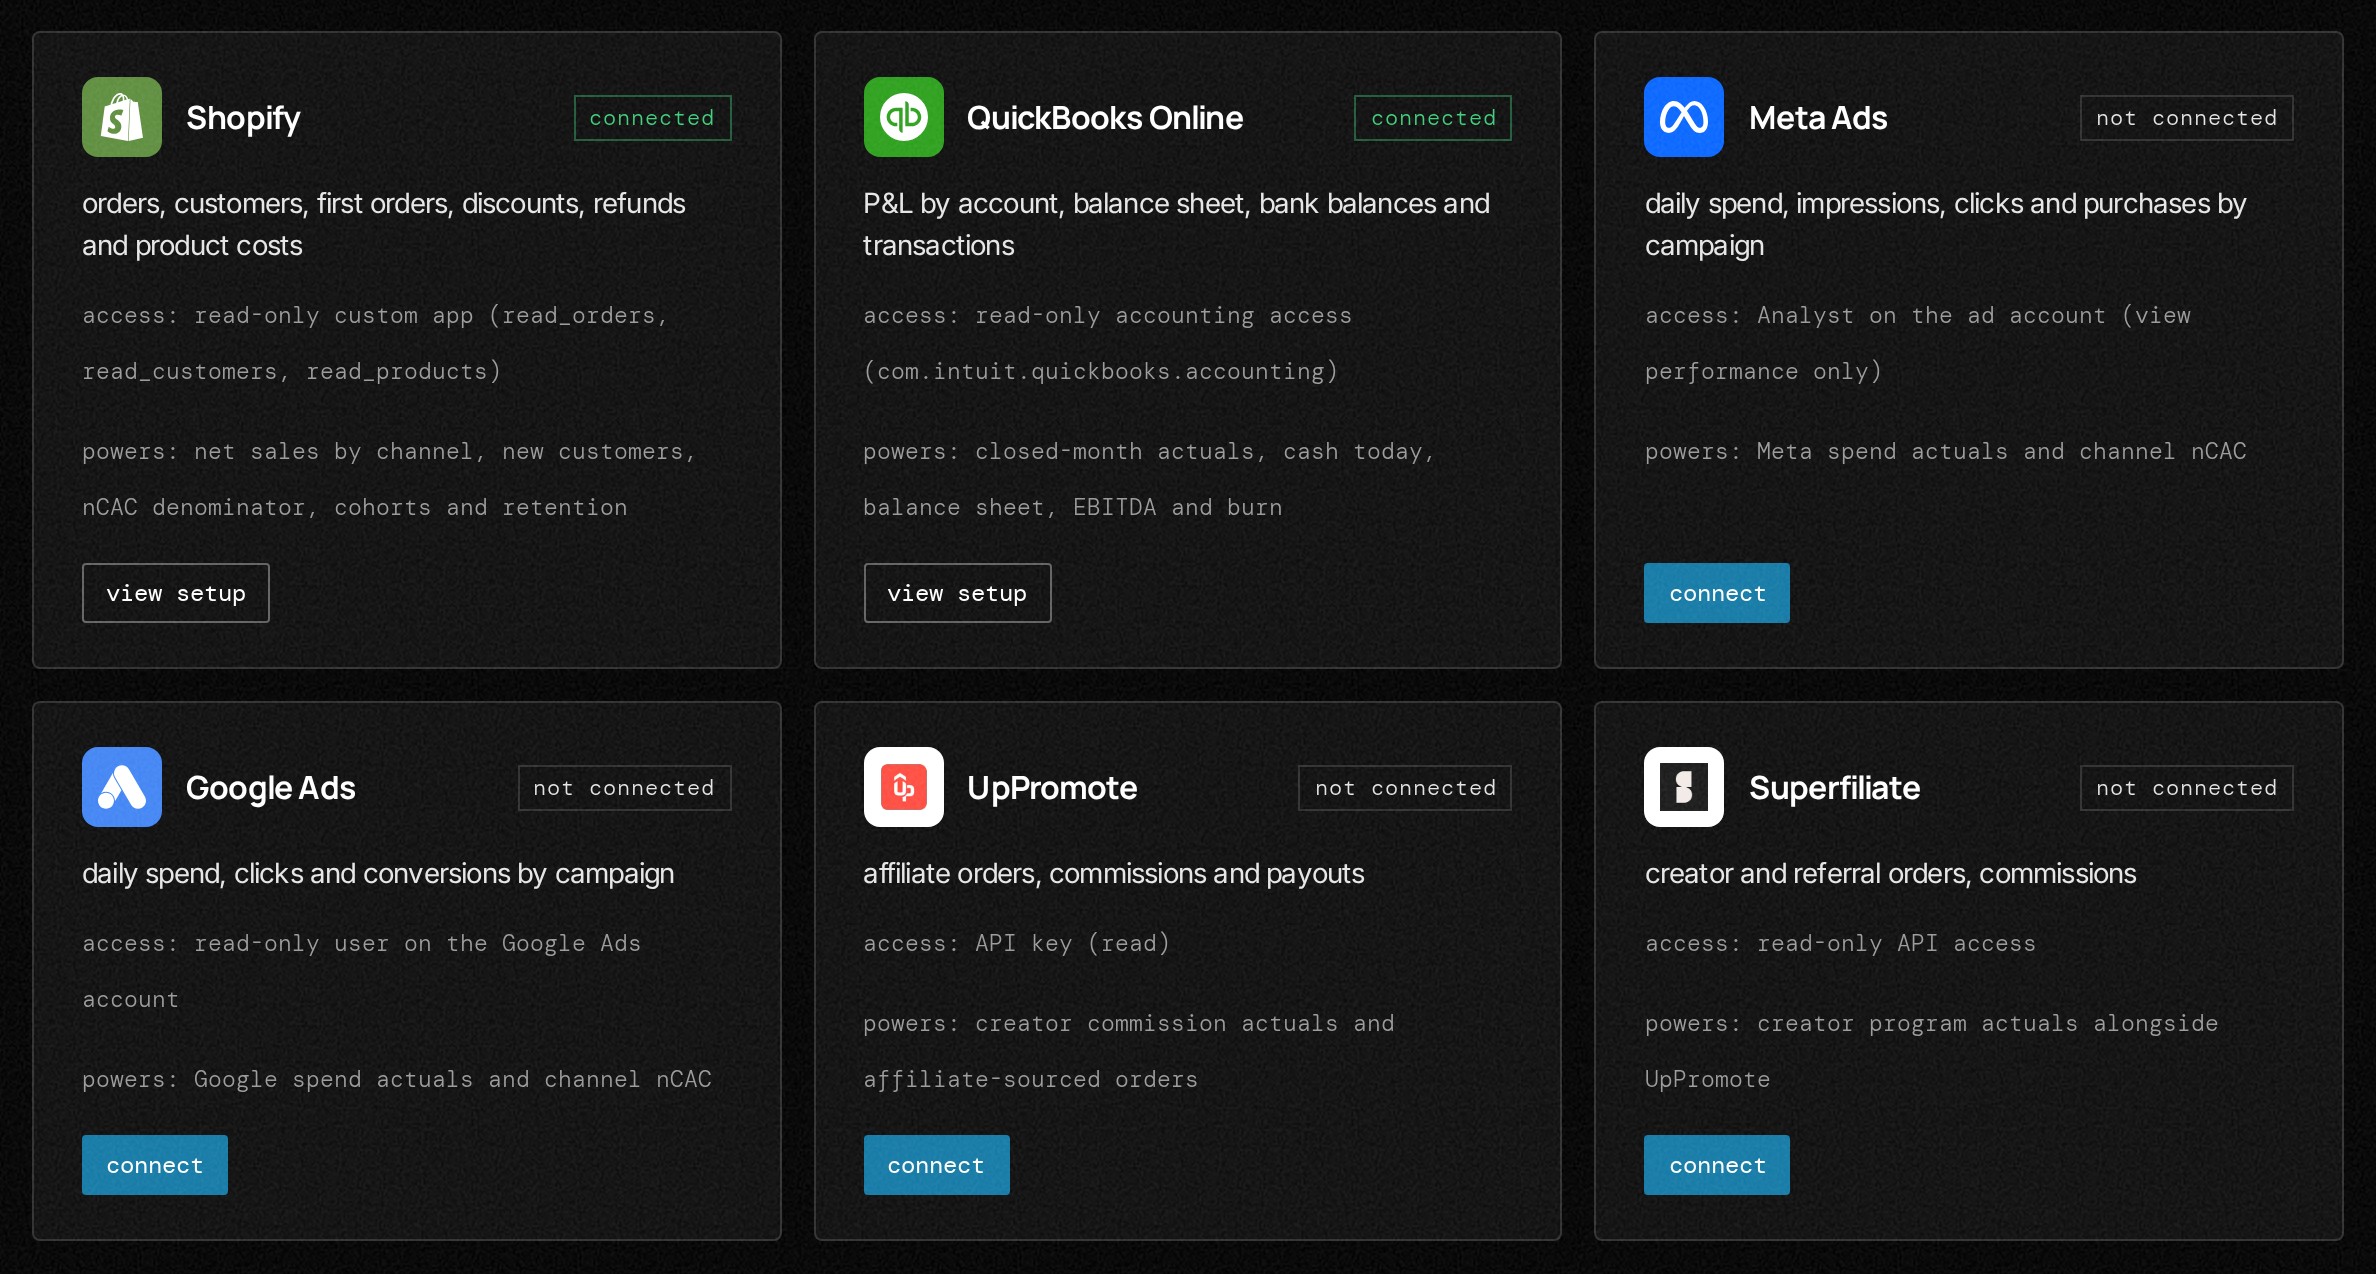Select the Shopify card title
The width and height of the screenshot is (2376, 1274).
coord(243,118)
